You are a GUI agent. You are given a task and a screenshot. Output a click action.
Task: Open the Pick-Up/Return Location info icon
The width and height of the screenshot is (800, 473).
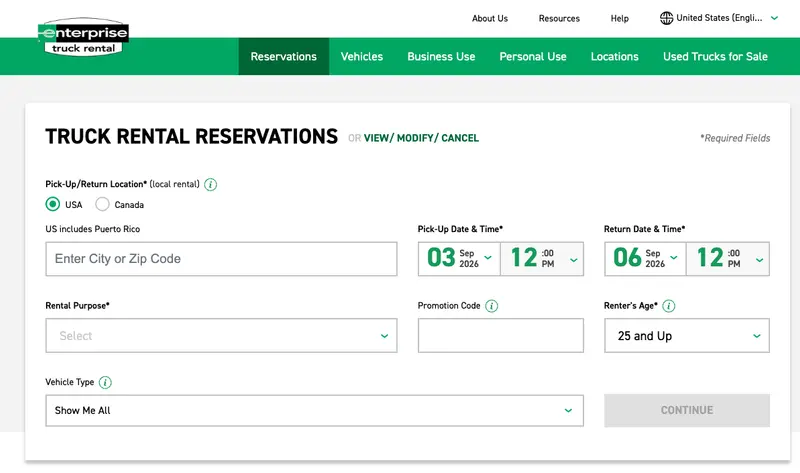click(x=210, y=185)
